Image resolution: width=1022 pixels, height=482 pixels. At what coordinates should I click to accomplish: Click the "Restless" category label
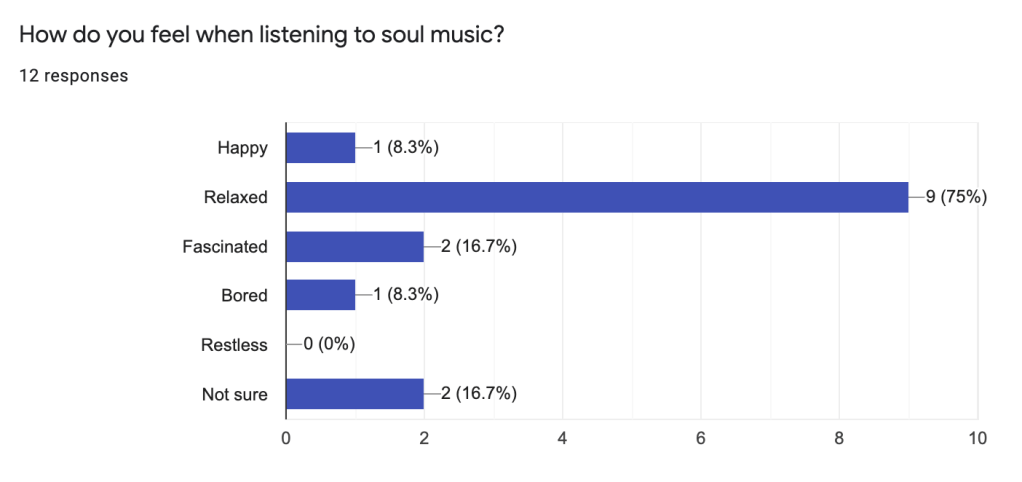pyautogui.click(x=234, y=345)
